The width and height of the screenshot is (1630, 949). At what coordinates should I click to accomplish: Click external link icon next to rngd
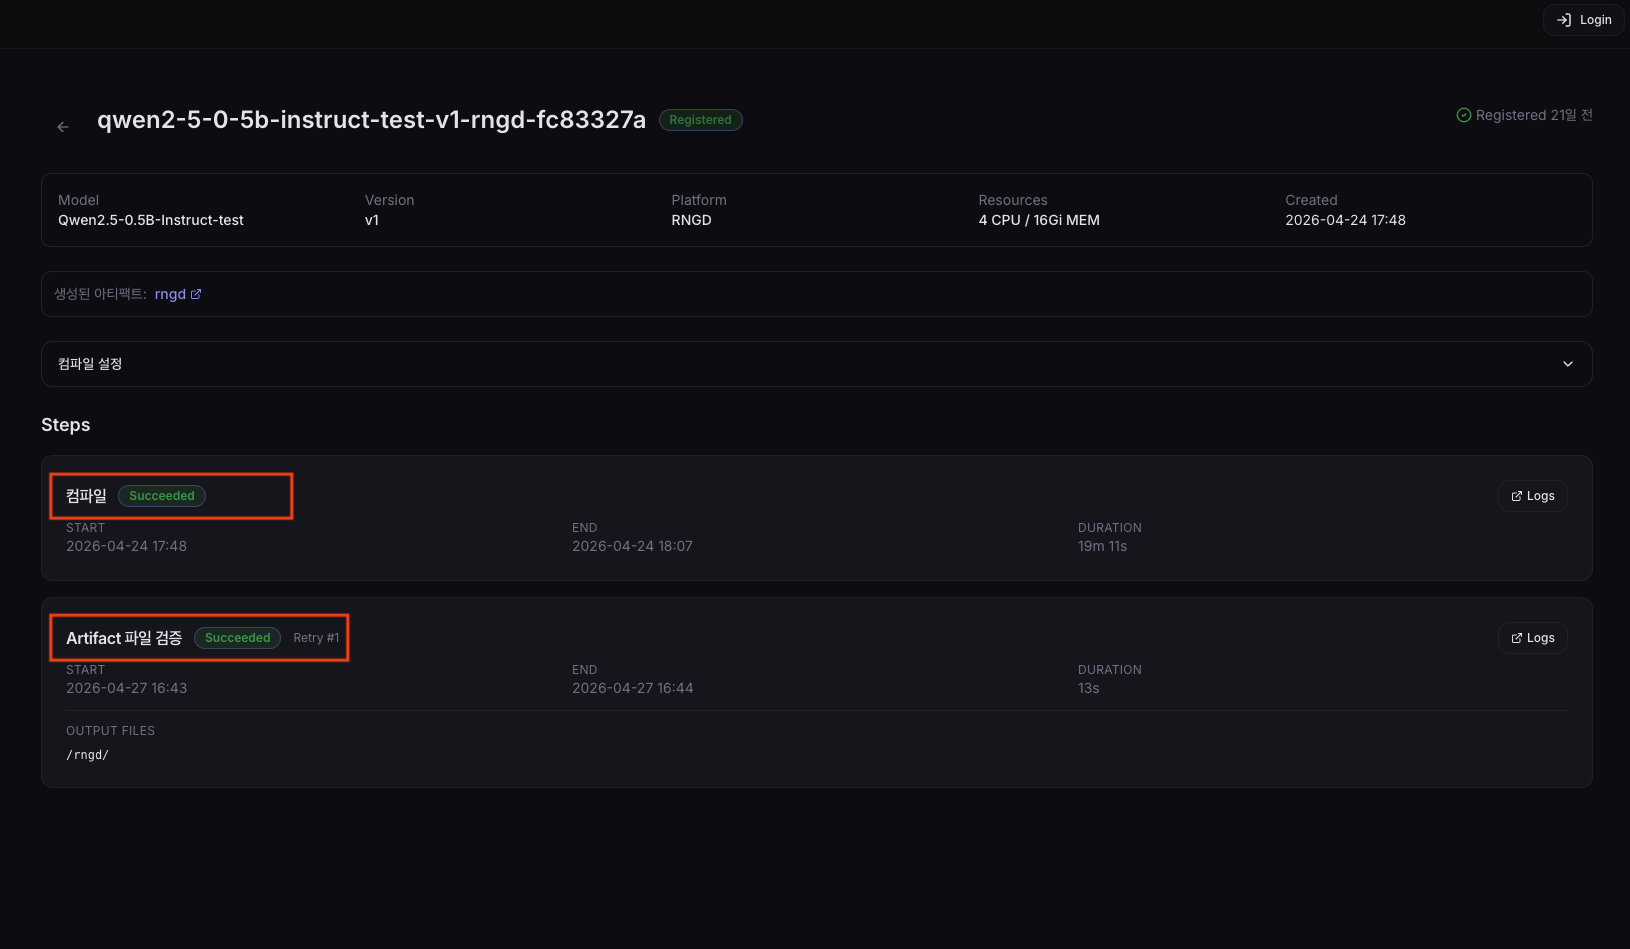tap(196, 294)
